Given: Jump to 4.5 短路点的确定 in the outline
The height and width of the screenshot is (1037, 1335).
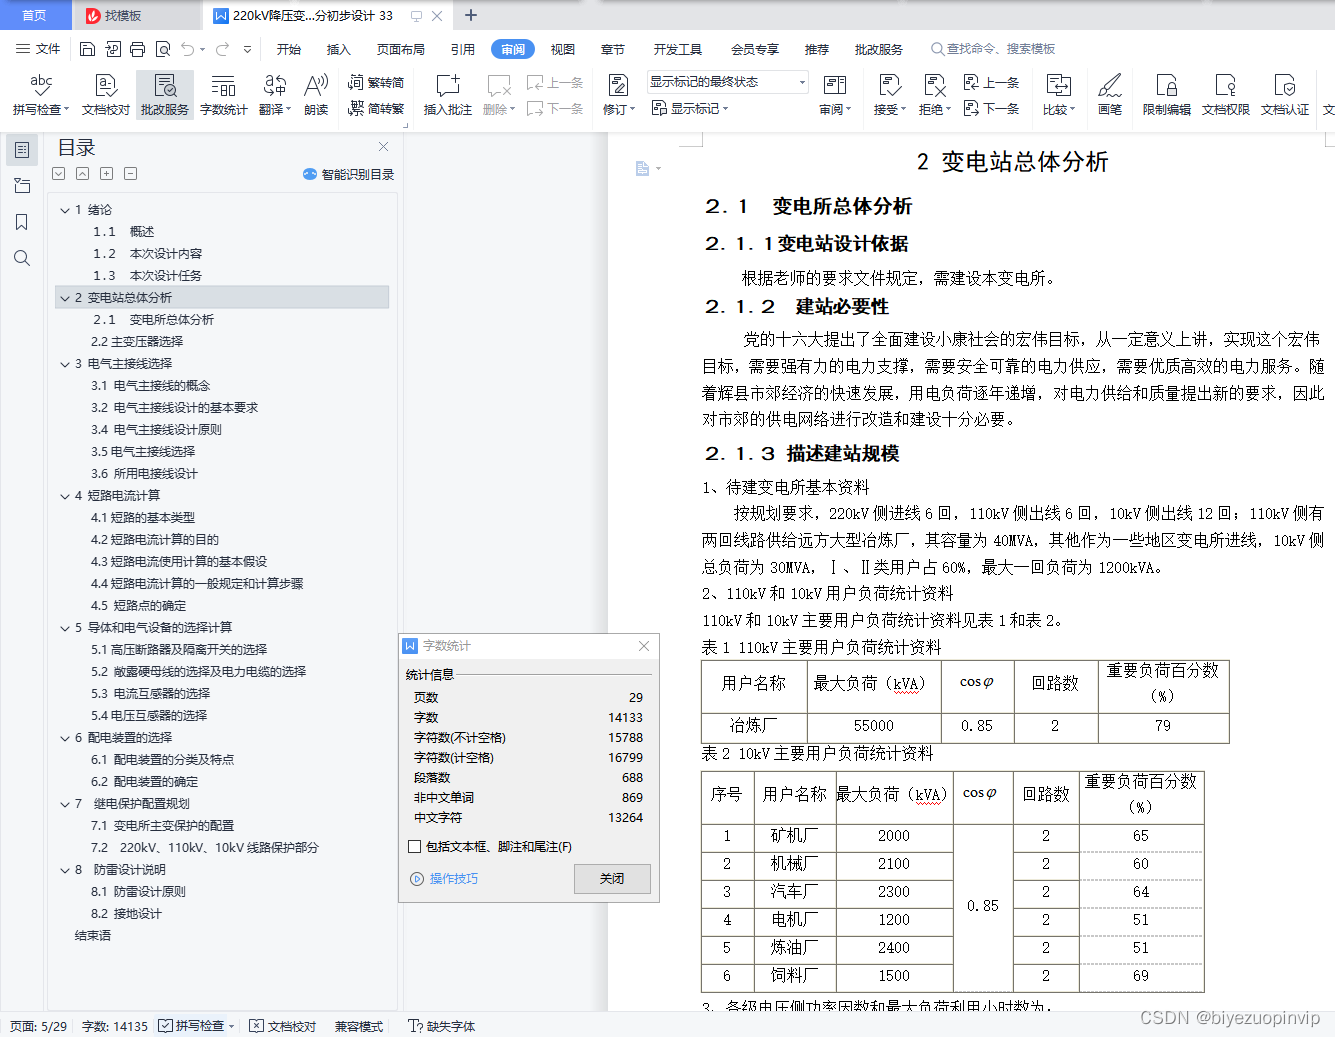Looking at the screenshot, I should coord(138,606).
